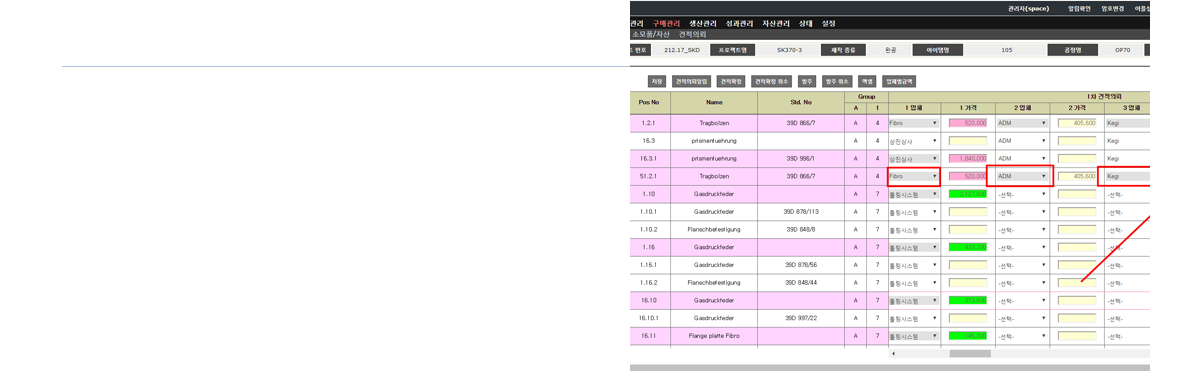Image resolution: width=1200 pixels, height=371 pixels.
Task: Click the 견적의뢰알림 button
Action: [x=692, y=81]
